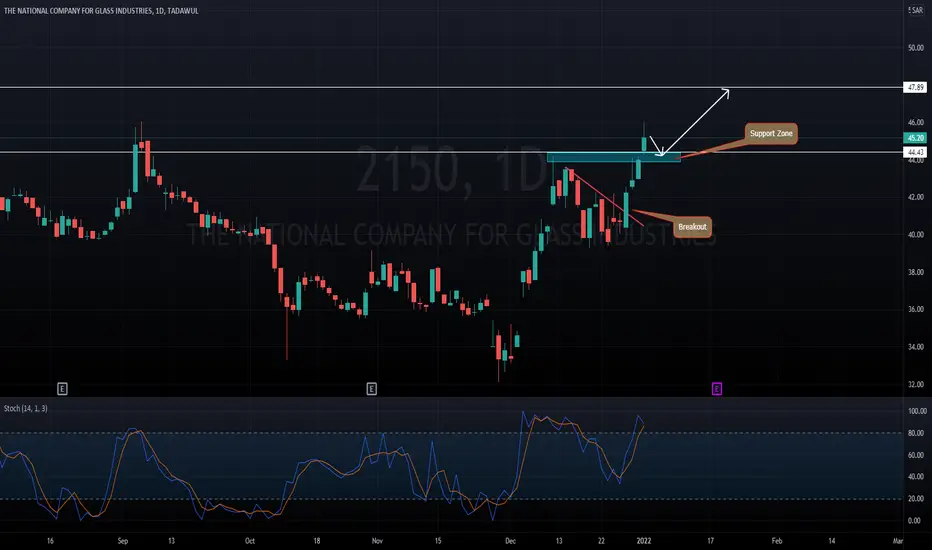The height and width of the screenshot is (550, 932).
Task: Click the Feb date label
Action: click(x=777, y=541)
